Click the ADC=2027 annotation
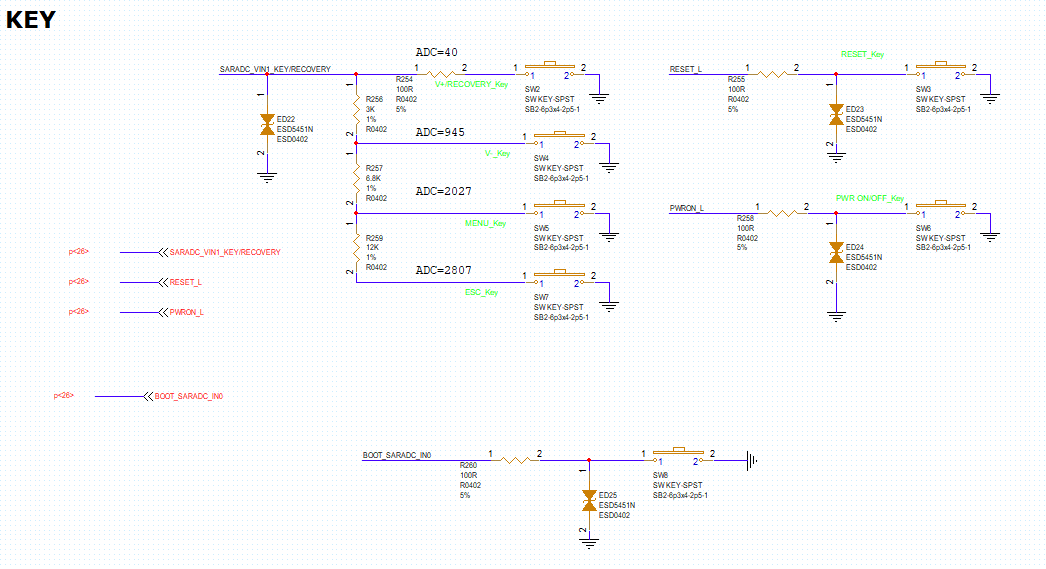 [x=443, y=191]
